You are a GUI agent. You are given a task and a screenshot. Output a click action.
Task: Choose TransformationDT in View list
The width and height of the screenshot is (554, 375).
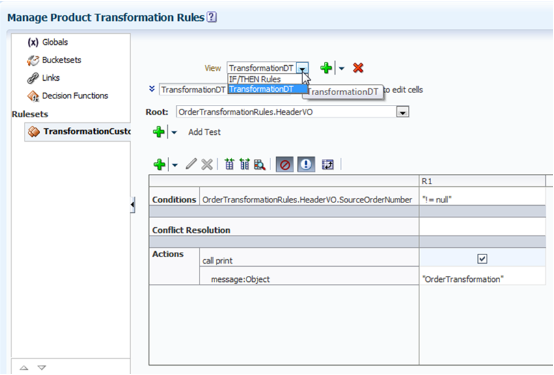pos(261,89)
